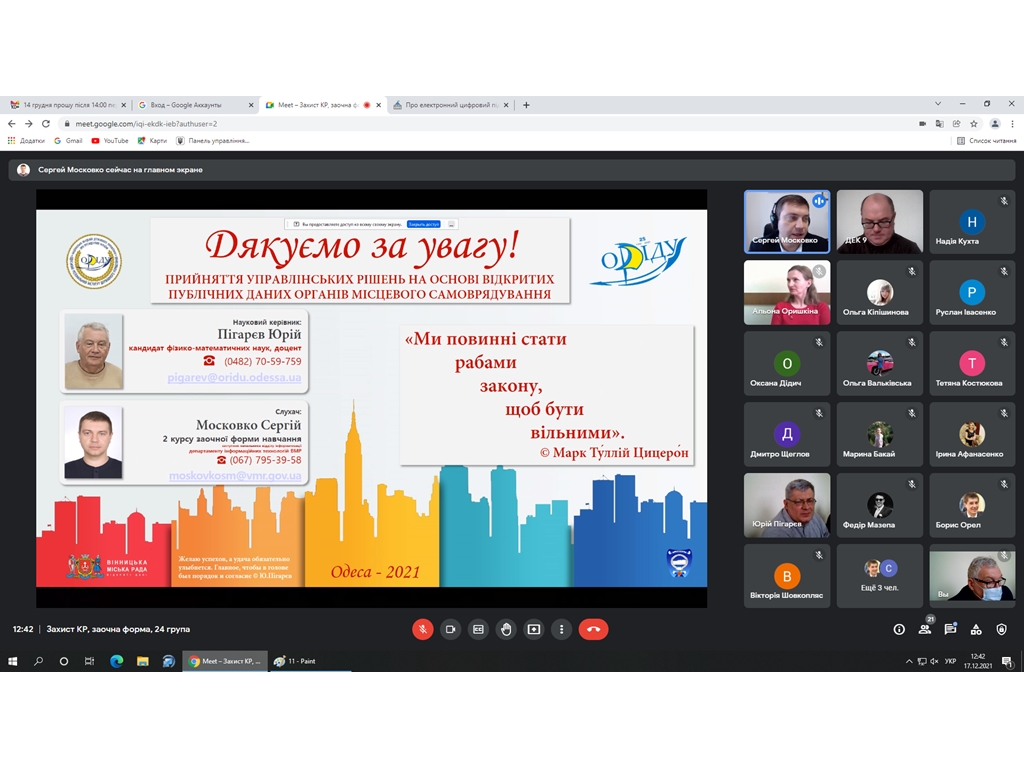The width and height of the screenshot is (1024, 768).
Task: Open the Chrome three-dot menu
Action: click(1012, 123)
